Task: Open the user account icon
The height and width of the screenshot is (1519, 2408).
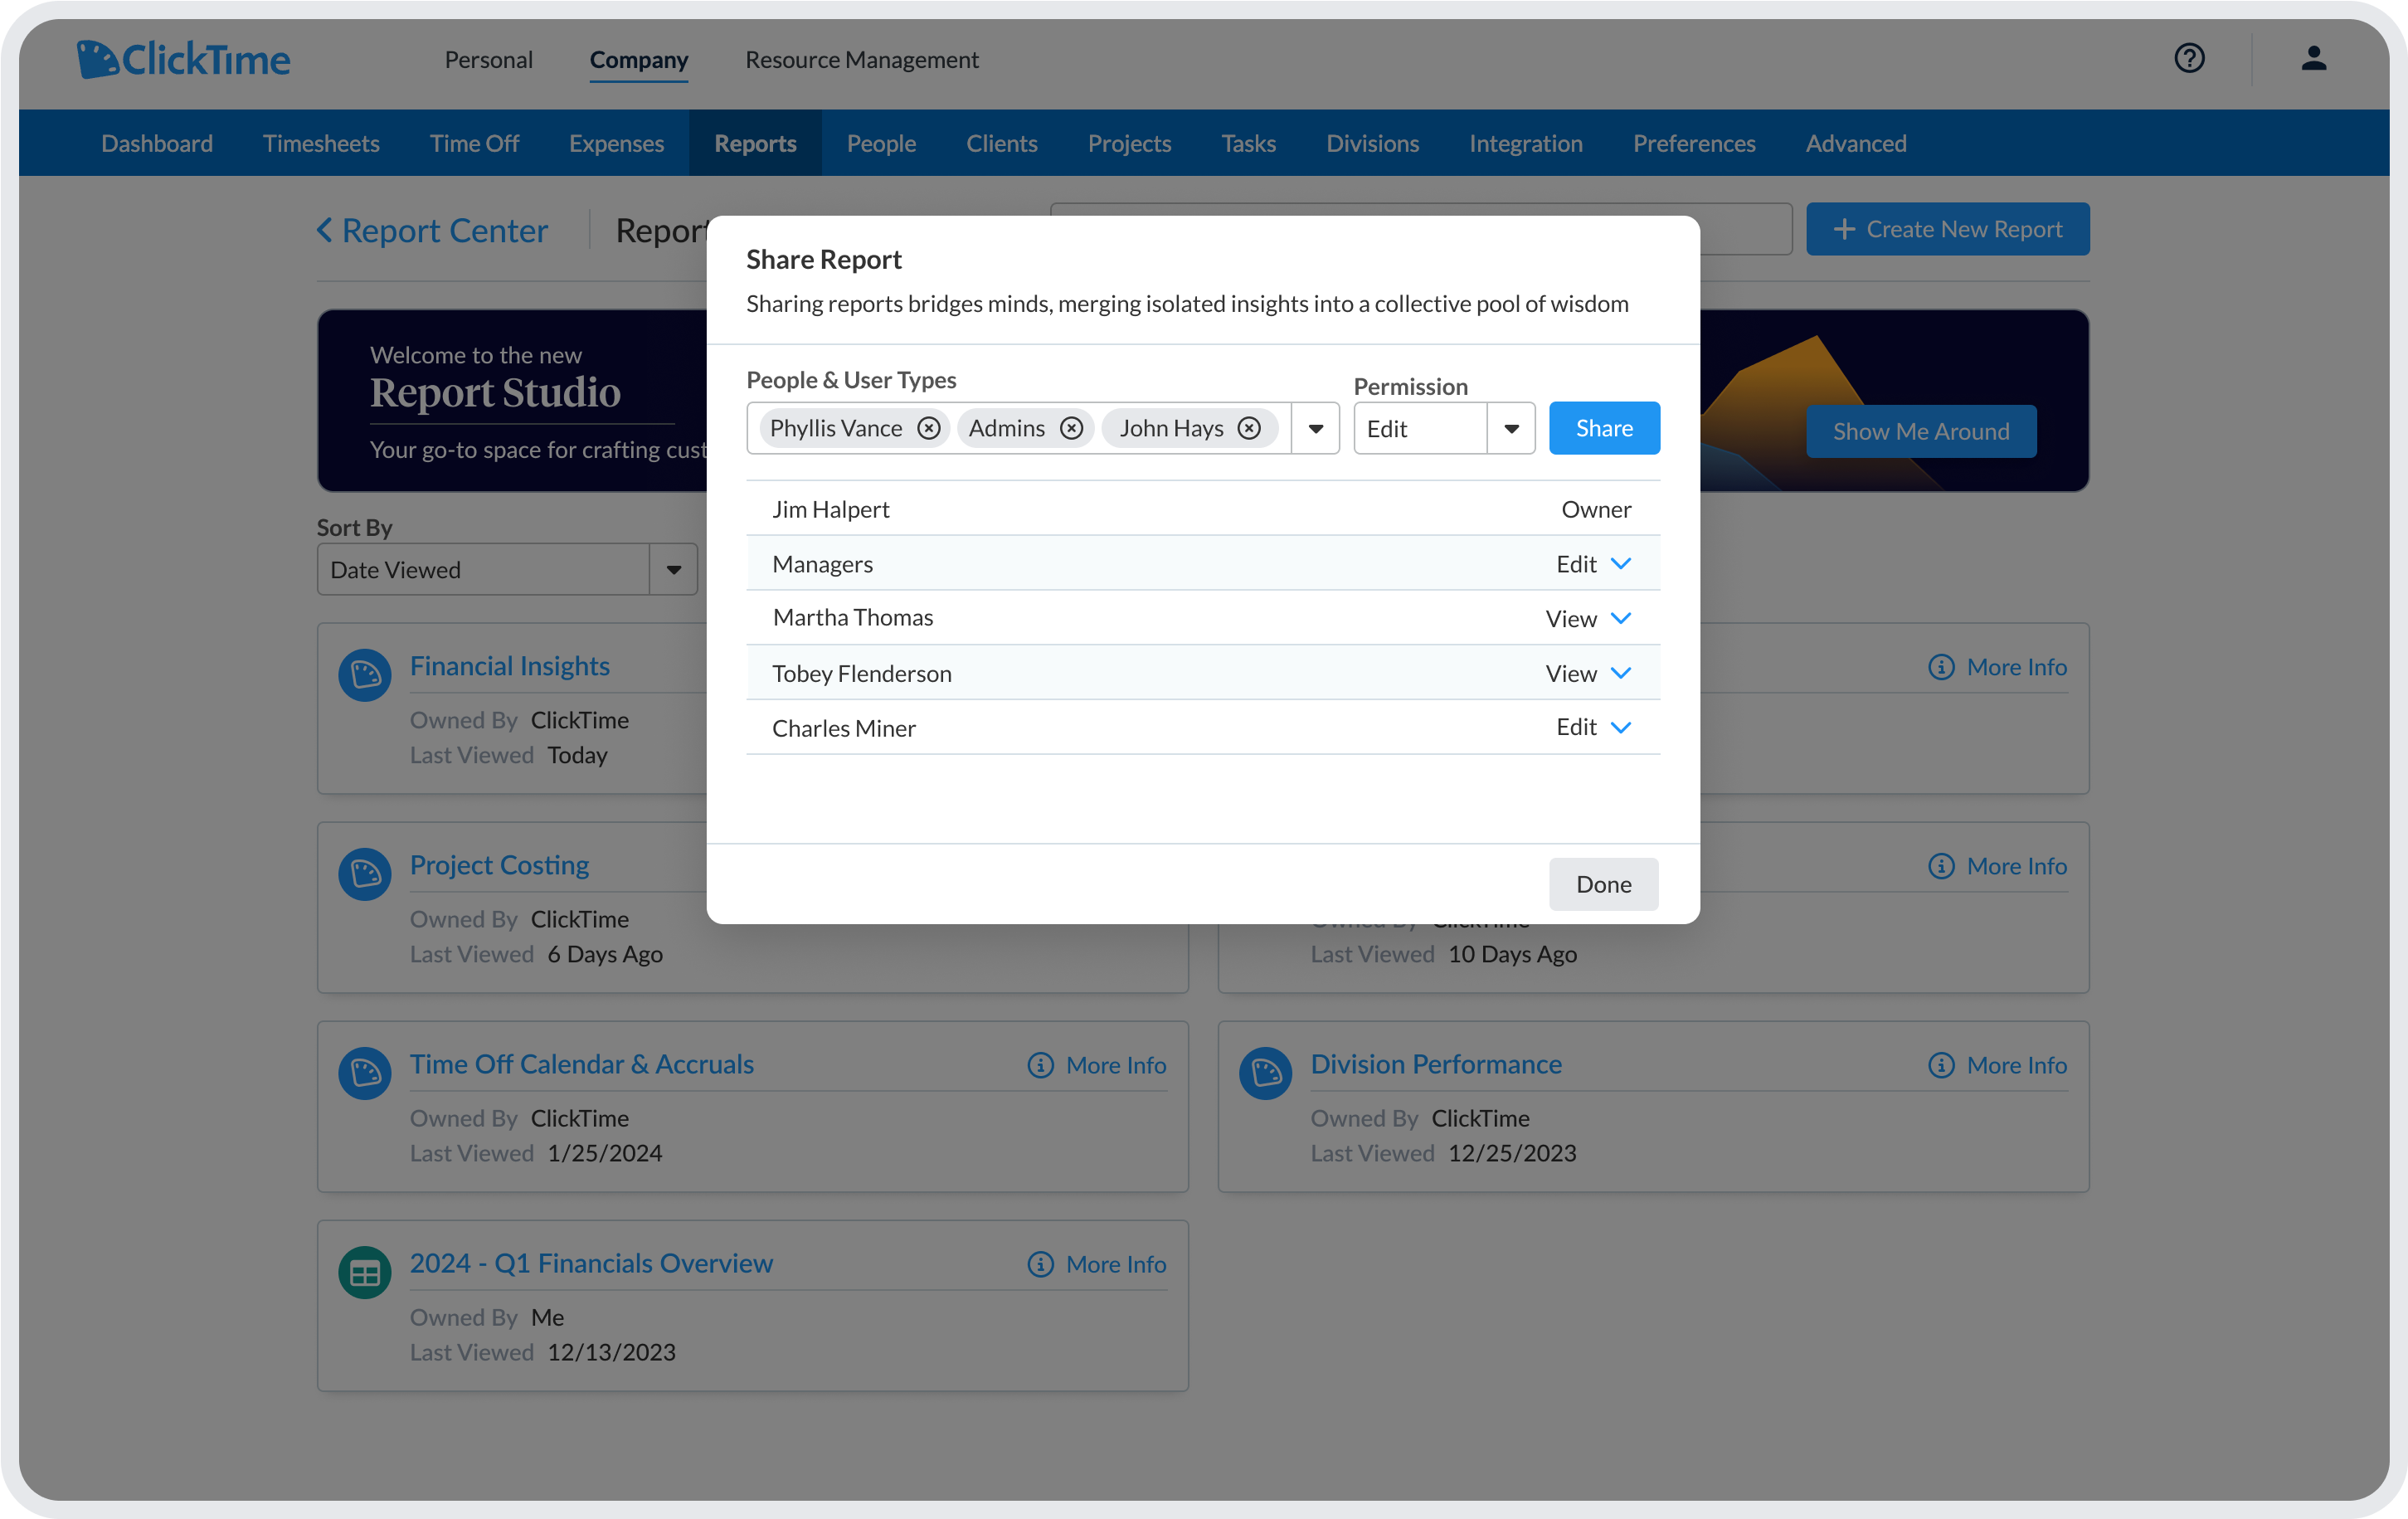Action: pos(2314,58)
